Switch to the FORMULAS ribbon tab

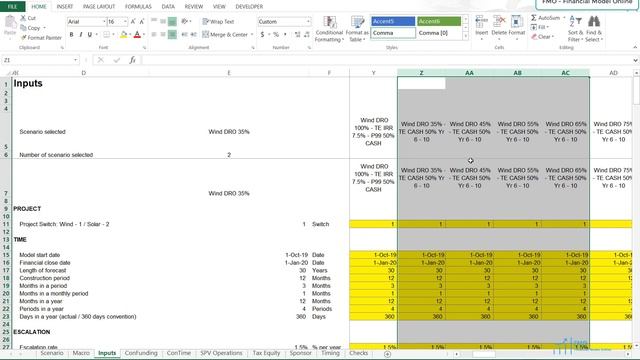pyautogui.click(x=138, y=7)
